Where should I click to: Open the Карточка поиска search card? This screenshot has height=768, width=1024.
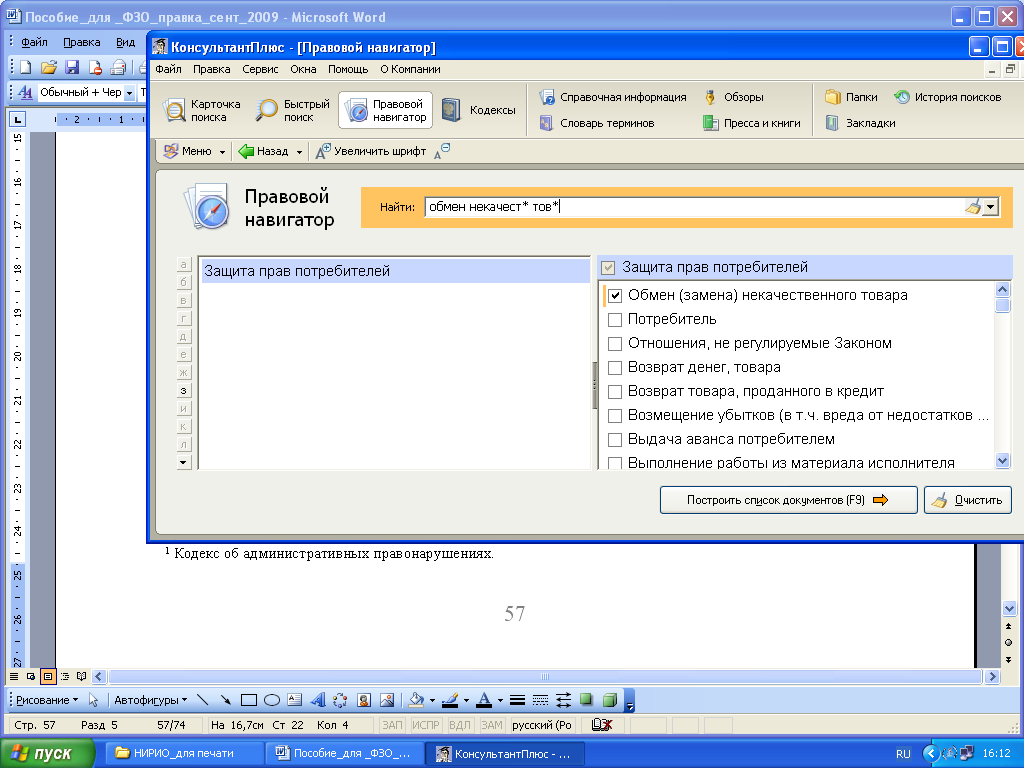202,110
